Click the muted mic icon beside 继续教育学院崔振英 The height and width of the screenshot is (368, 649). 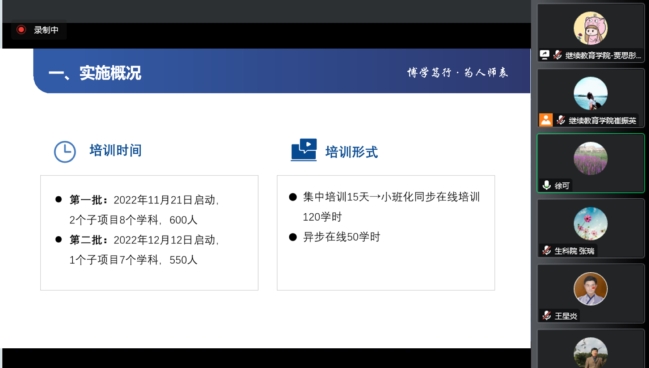(x=560, y=120)
